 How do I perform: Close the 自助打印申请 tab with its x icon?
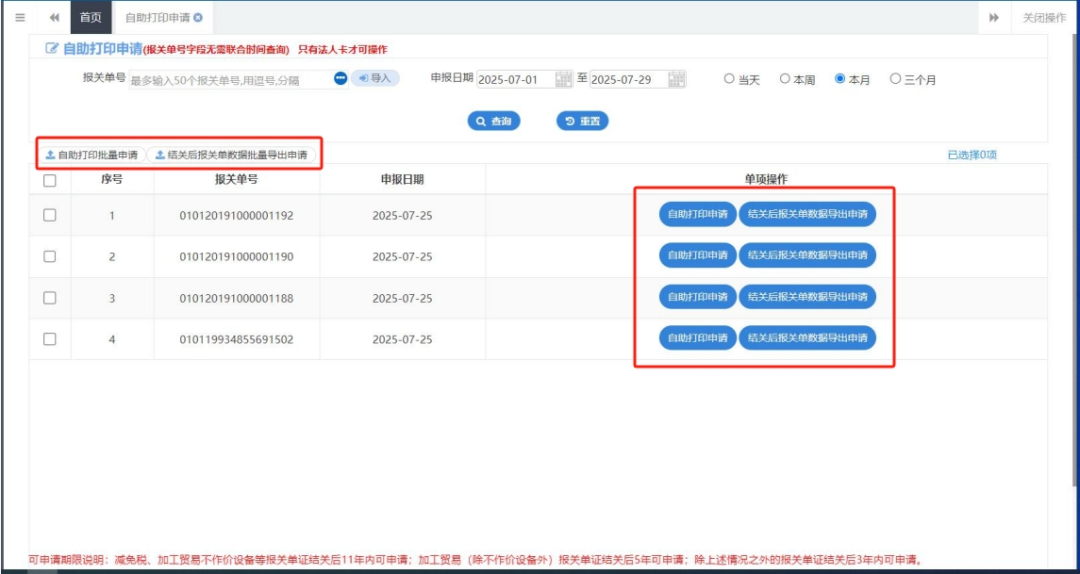coord(198,17)
